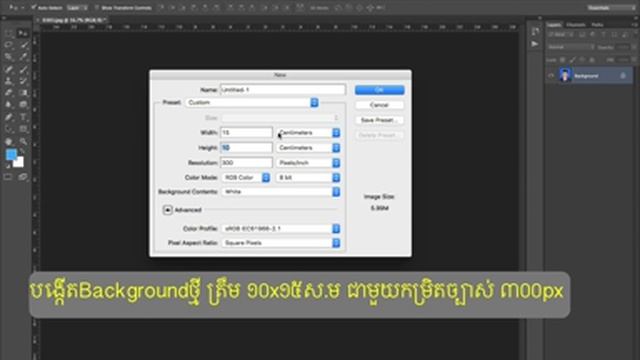Screen dimensions: 640x360
Task: Click the Background layer thumbnail
Action: click(x=565, y=76)
